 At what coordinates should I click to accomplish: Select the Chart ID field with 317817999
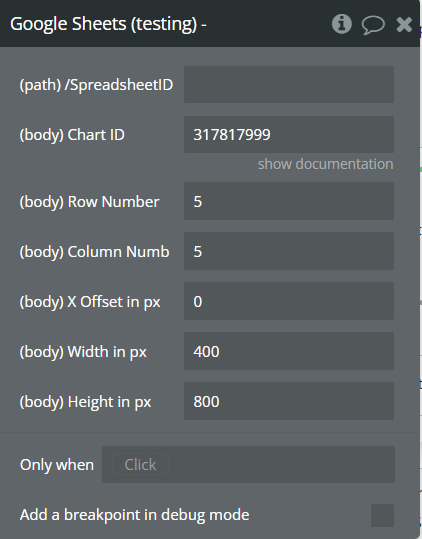pyautogui.click(x=289, y=134)
